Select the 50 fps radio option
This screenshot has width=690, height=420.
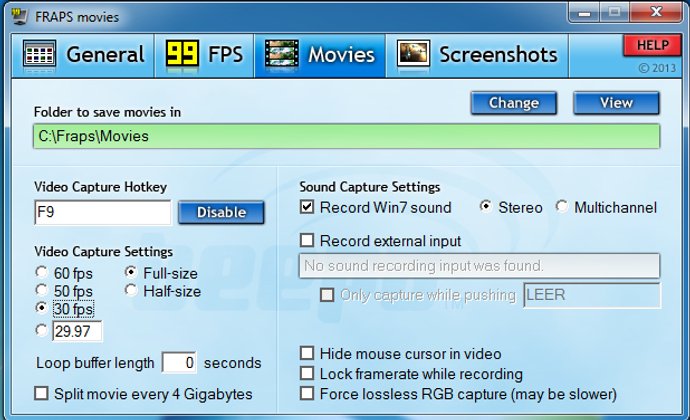pos(41,290)
